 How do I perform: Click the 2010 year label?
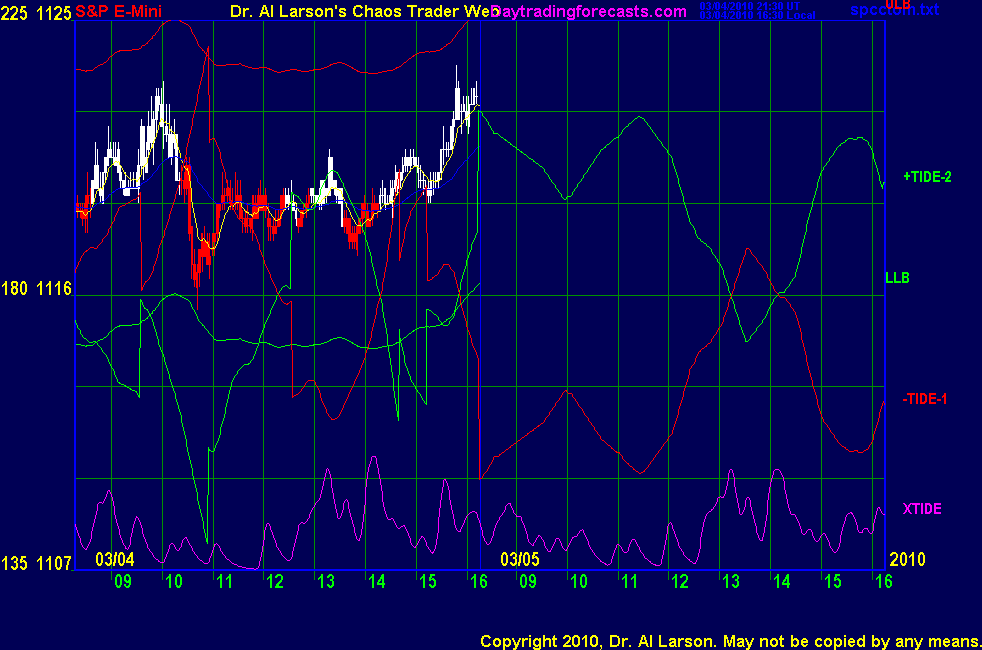point(909,558)
